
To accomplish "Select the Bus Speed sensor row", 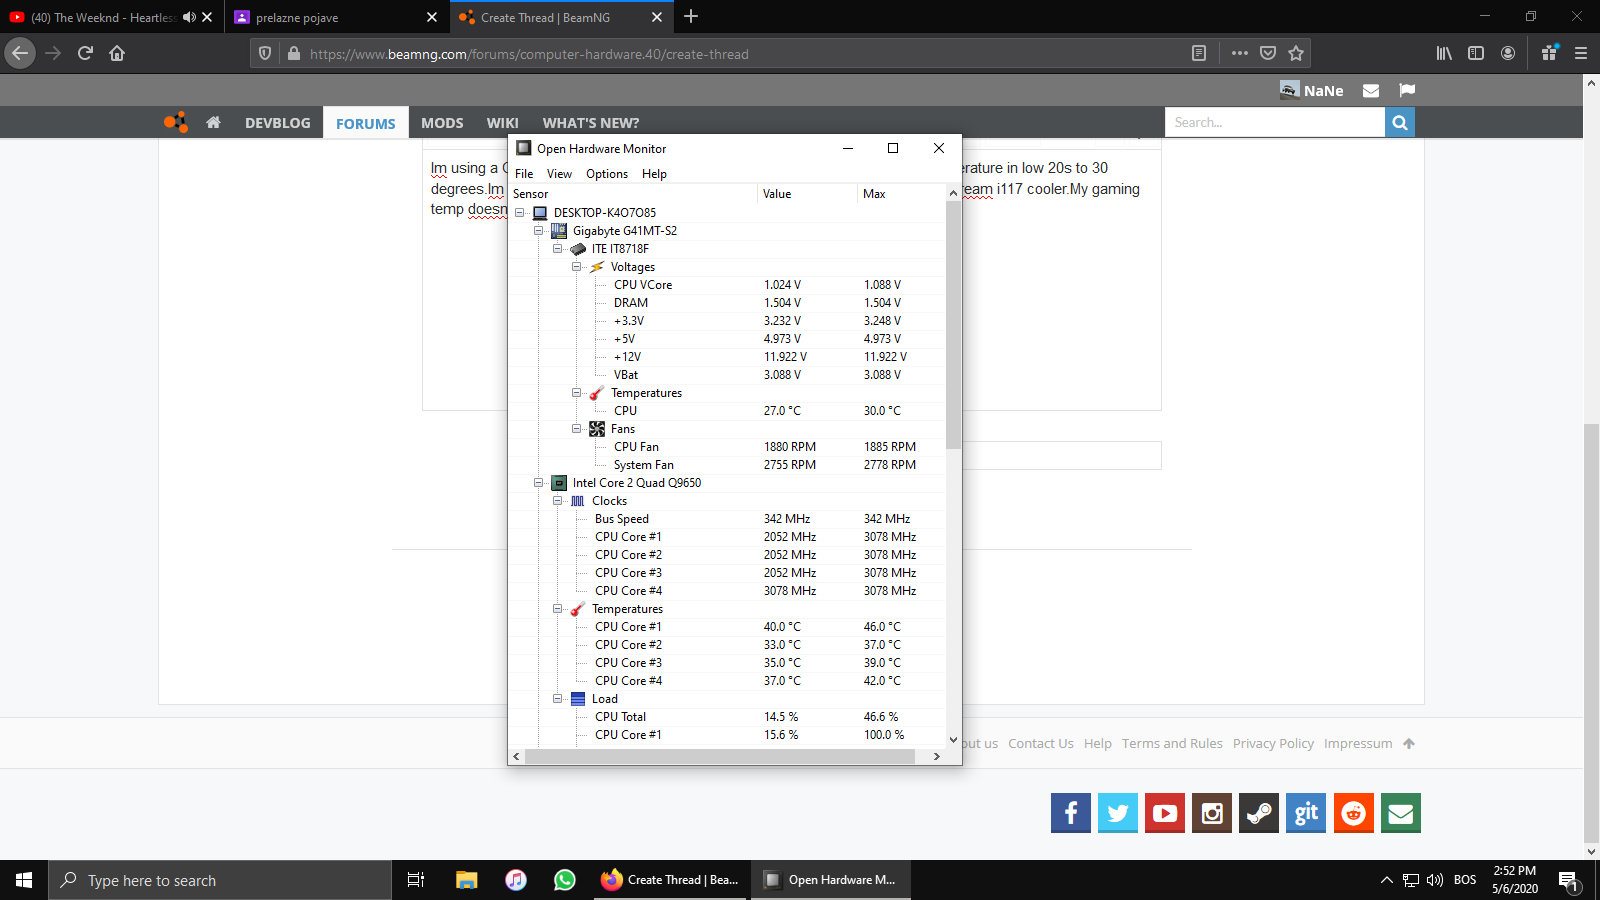I will pyautogui.click(x=728, y=519).
